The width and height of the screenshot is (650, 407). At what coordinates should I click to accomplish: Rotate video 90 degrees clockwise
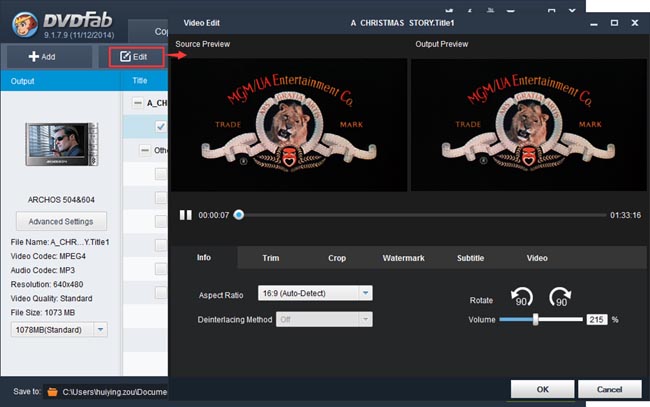[x=560, y=297]
